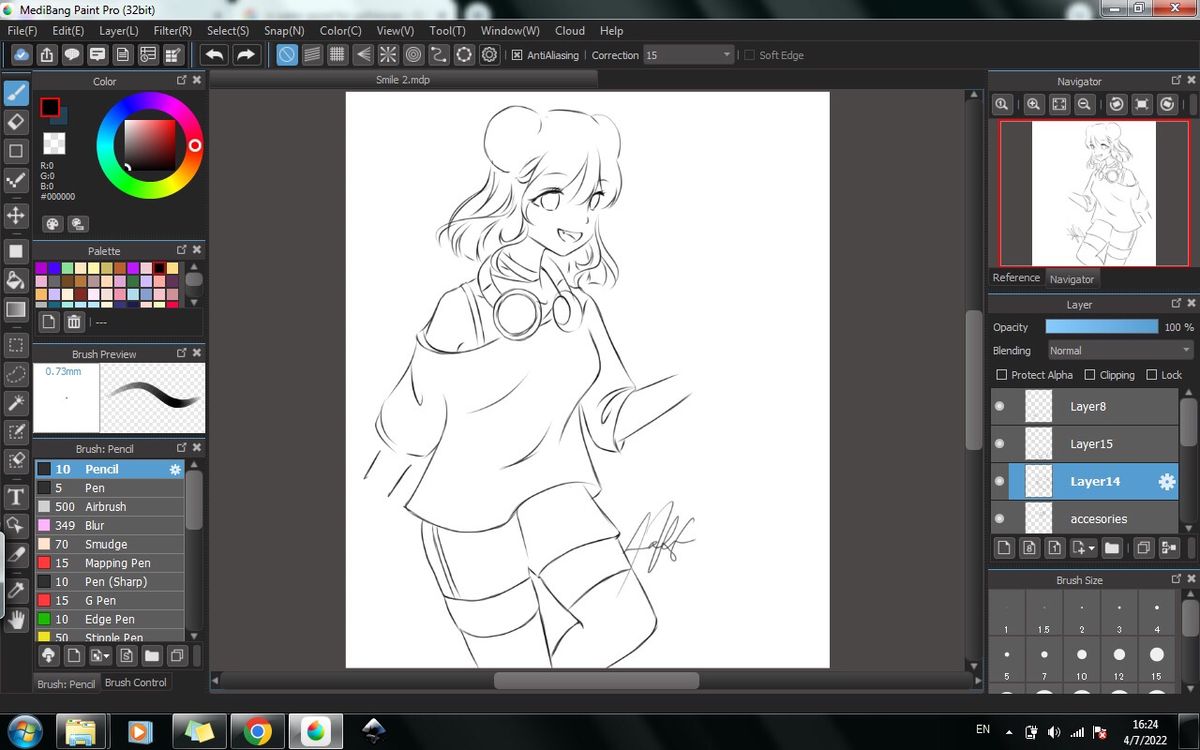Select the Hand pan tool
The height and width of the screenshot is (750, 1200).
pyautogui.click(x=16, y=620)
